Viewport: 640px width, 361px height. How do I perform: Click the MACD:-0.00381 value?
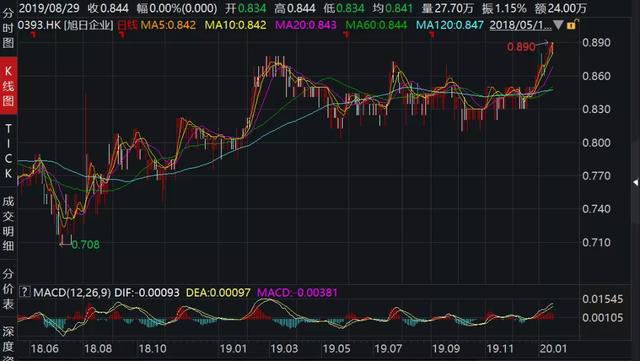click(297, 292)
